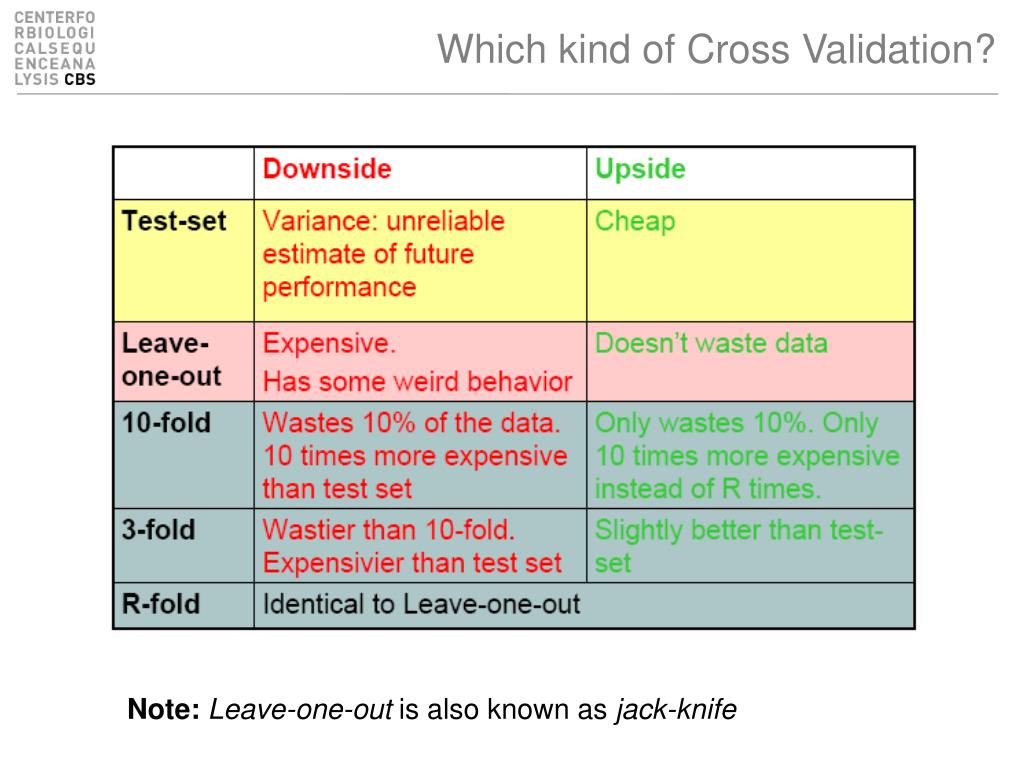Select the red 'Downside' column header
The width and height of the screenshot is (1024, 768).
tap(327, 168)
